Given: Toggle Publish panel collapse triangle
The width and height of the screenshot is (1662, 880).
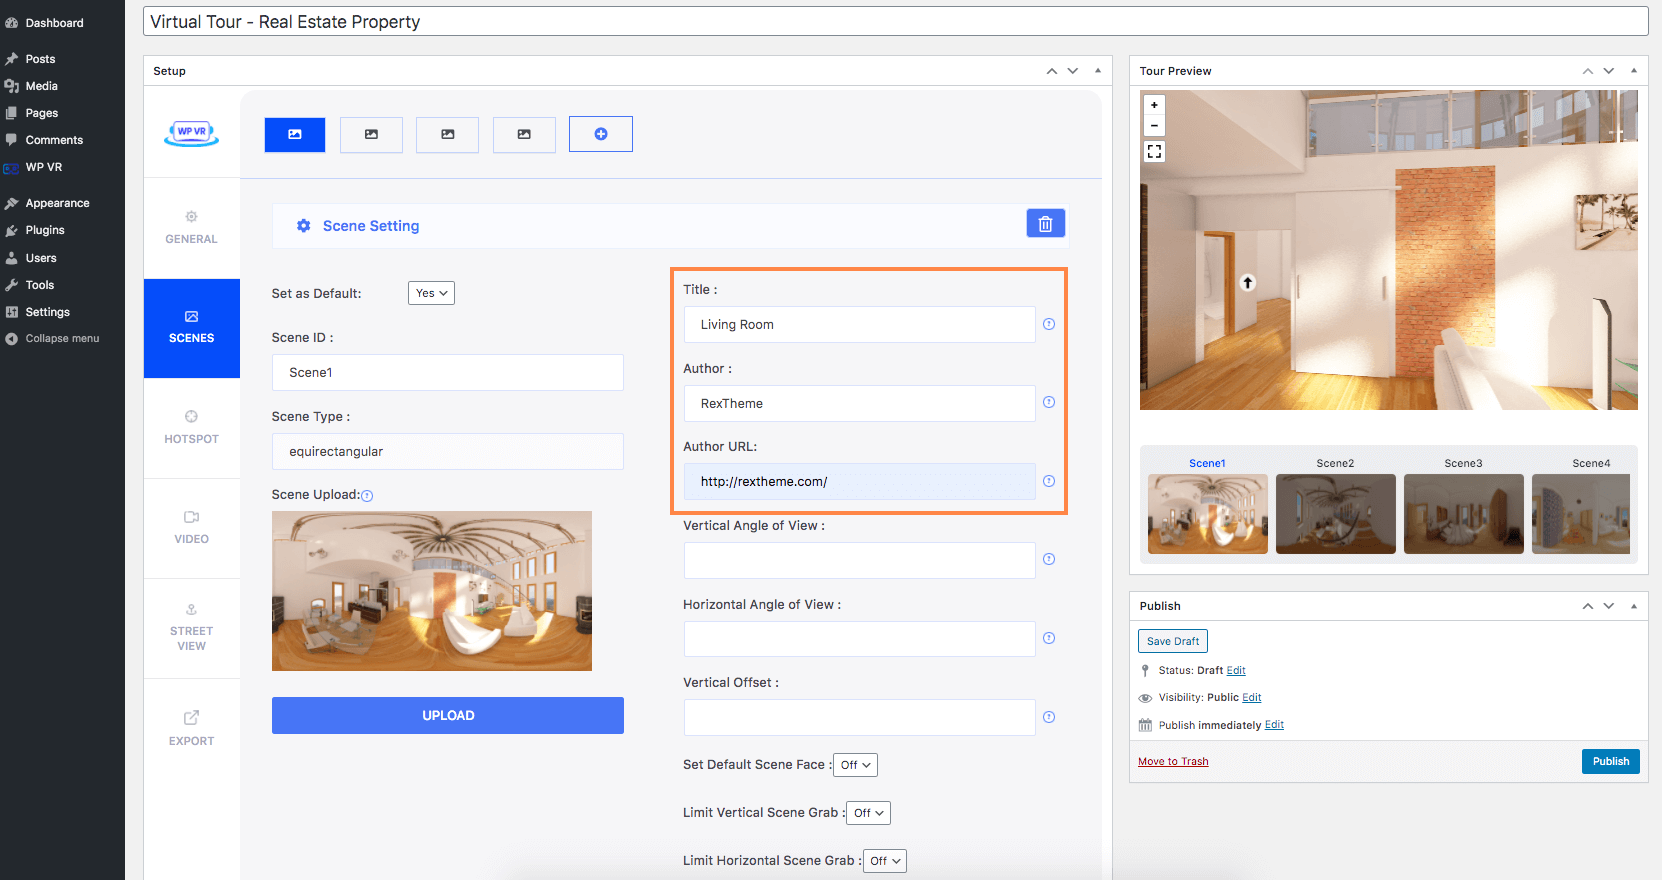Looking at the screenshot, I should coord(1634,606).
